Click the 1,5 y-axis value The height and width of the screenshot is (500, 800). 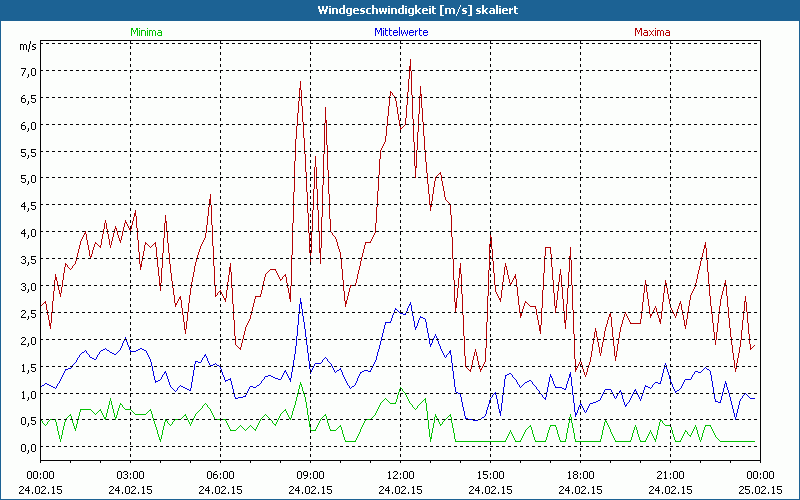tap(26, 367)
